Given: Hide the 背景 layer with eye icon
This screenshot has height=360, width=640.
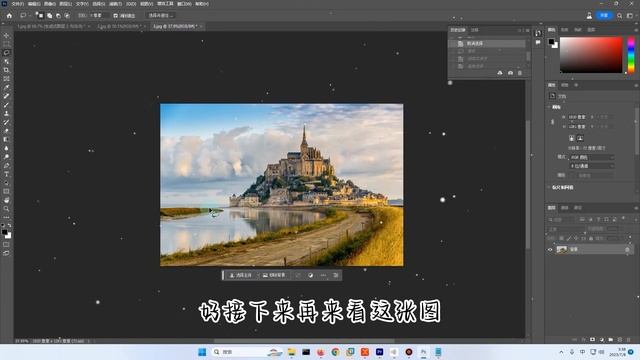Looking at the screenshot, I should (550, 249).
